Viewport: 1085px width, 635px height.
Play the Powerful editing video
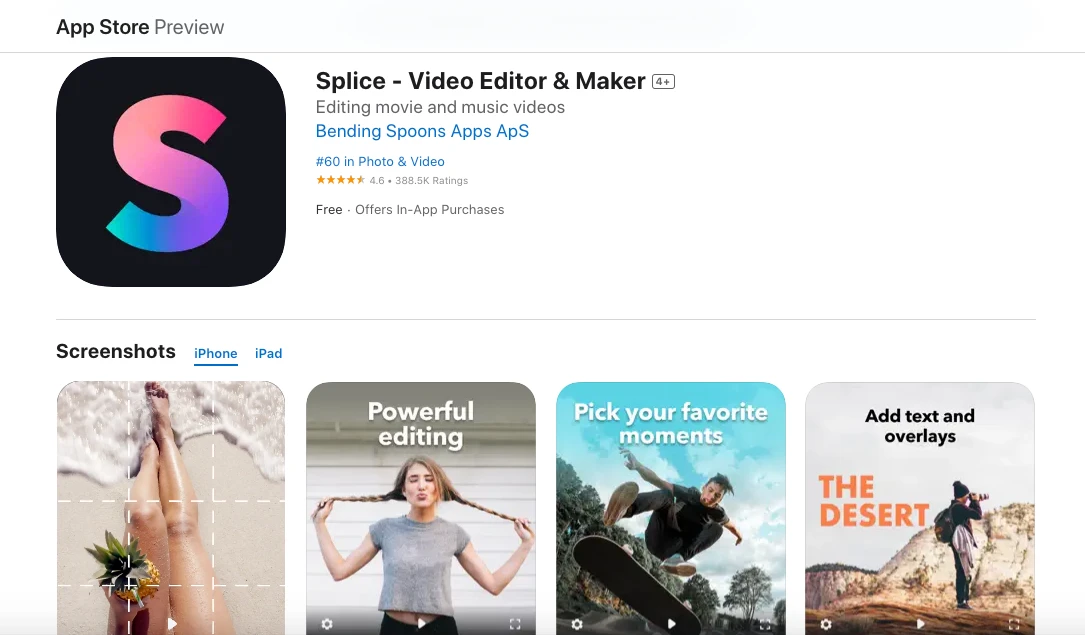coord(421,624)
